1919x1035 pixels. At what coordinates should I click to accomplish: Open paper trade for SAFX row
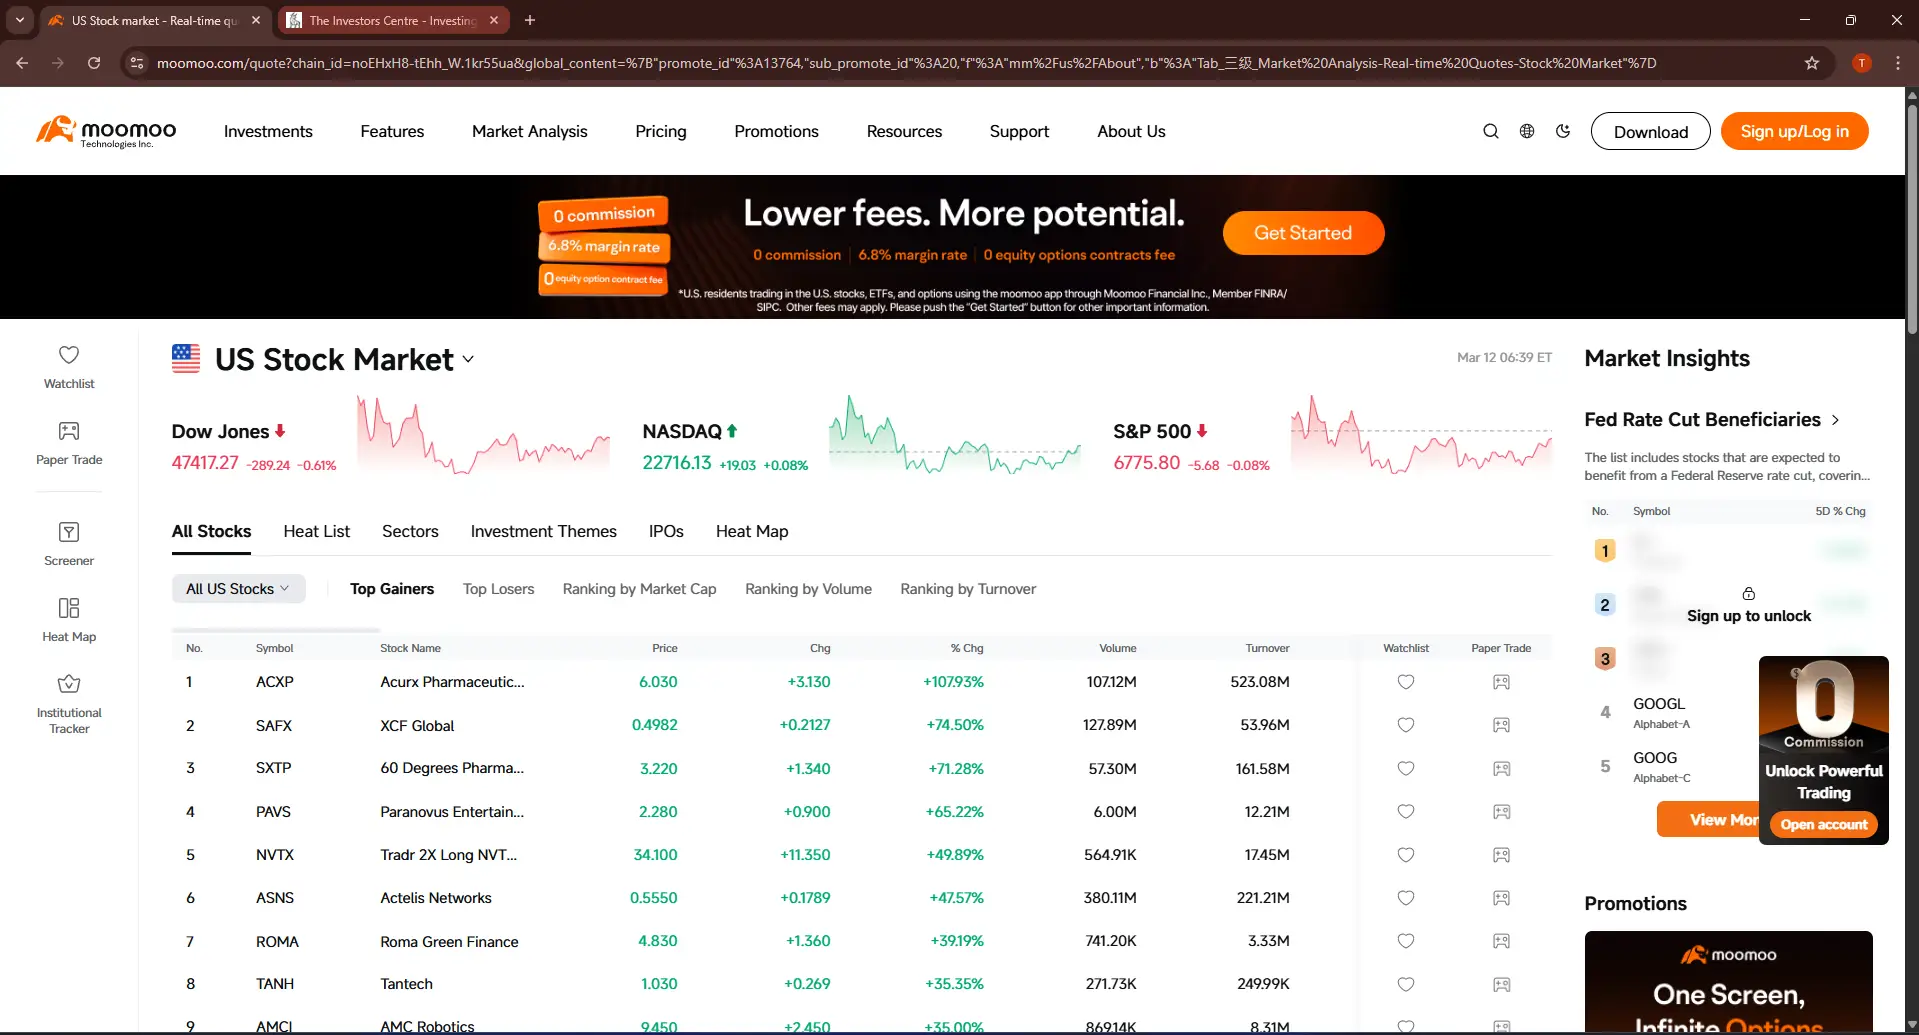pyautogui.click(x=1501, y=725)
